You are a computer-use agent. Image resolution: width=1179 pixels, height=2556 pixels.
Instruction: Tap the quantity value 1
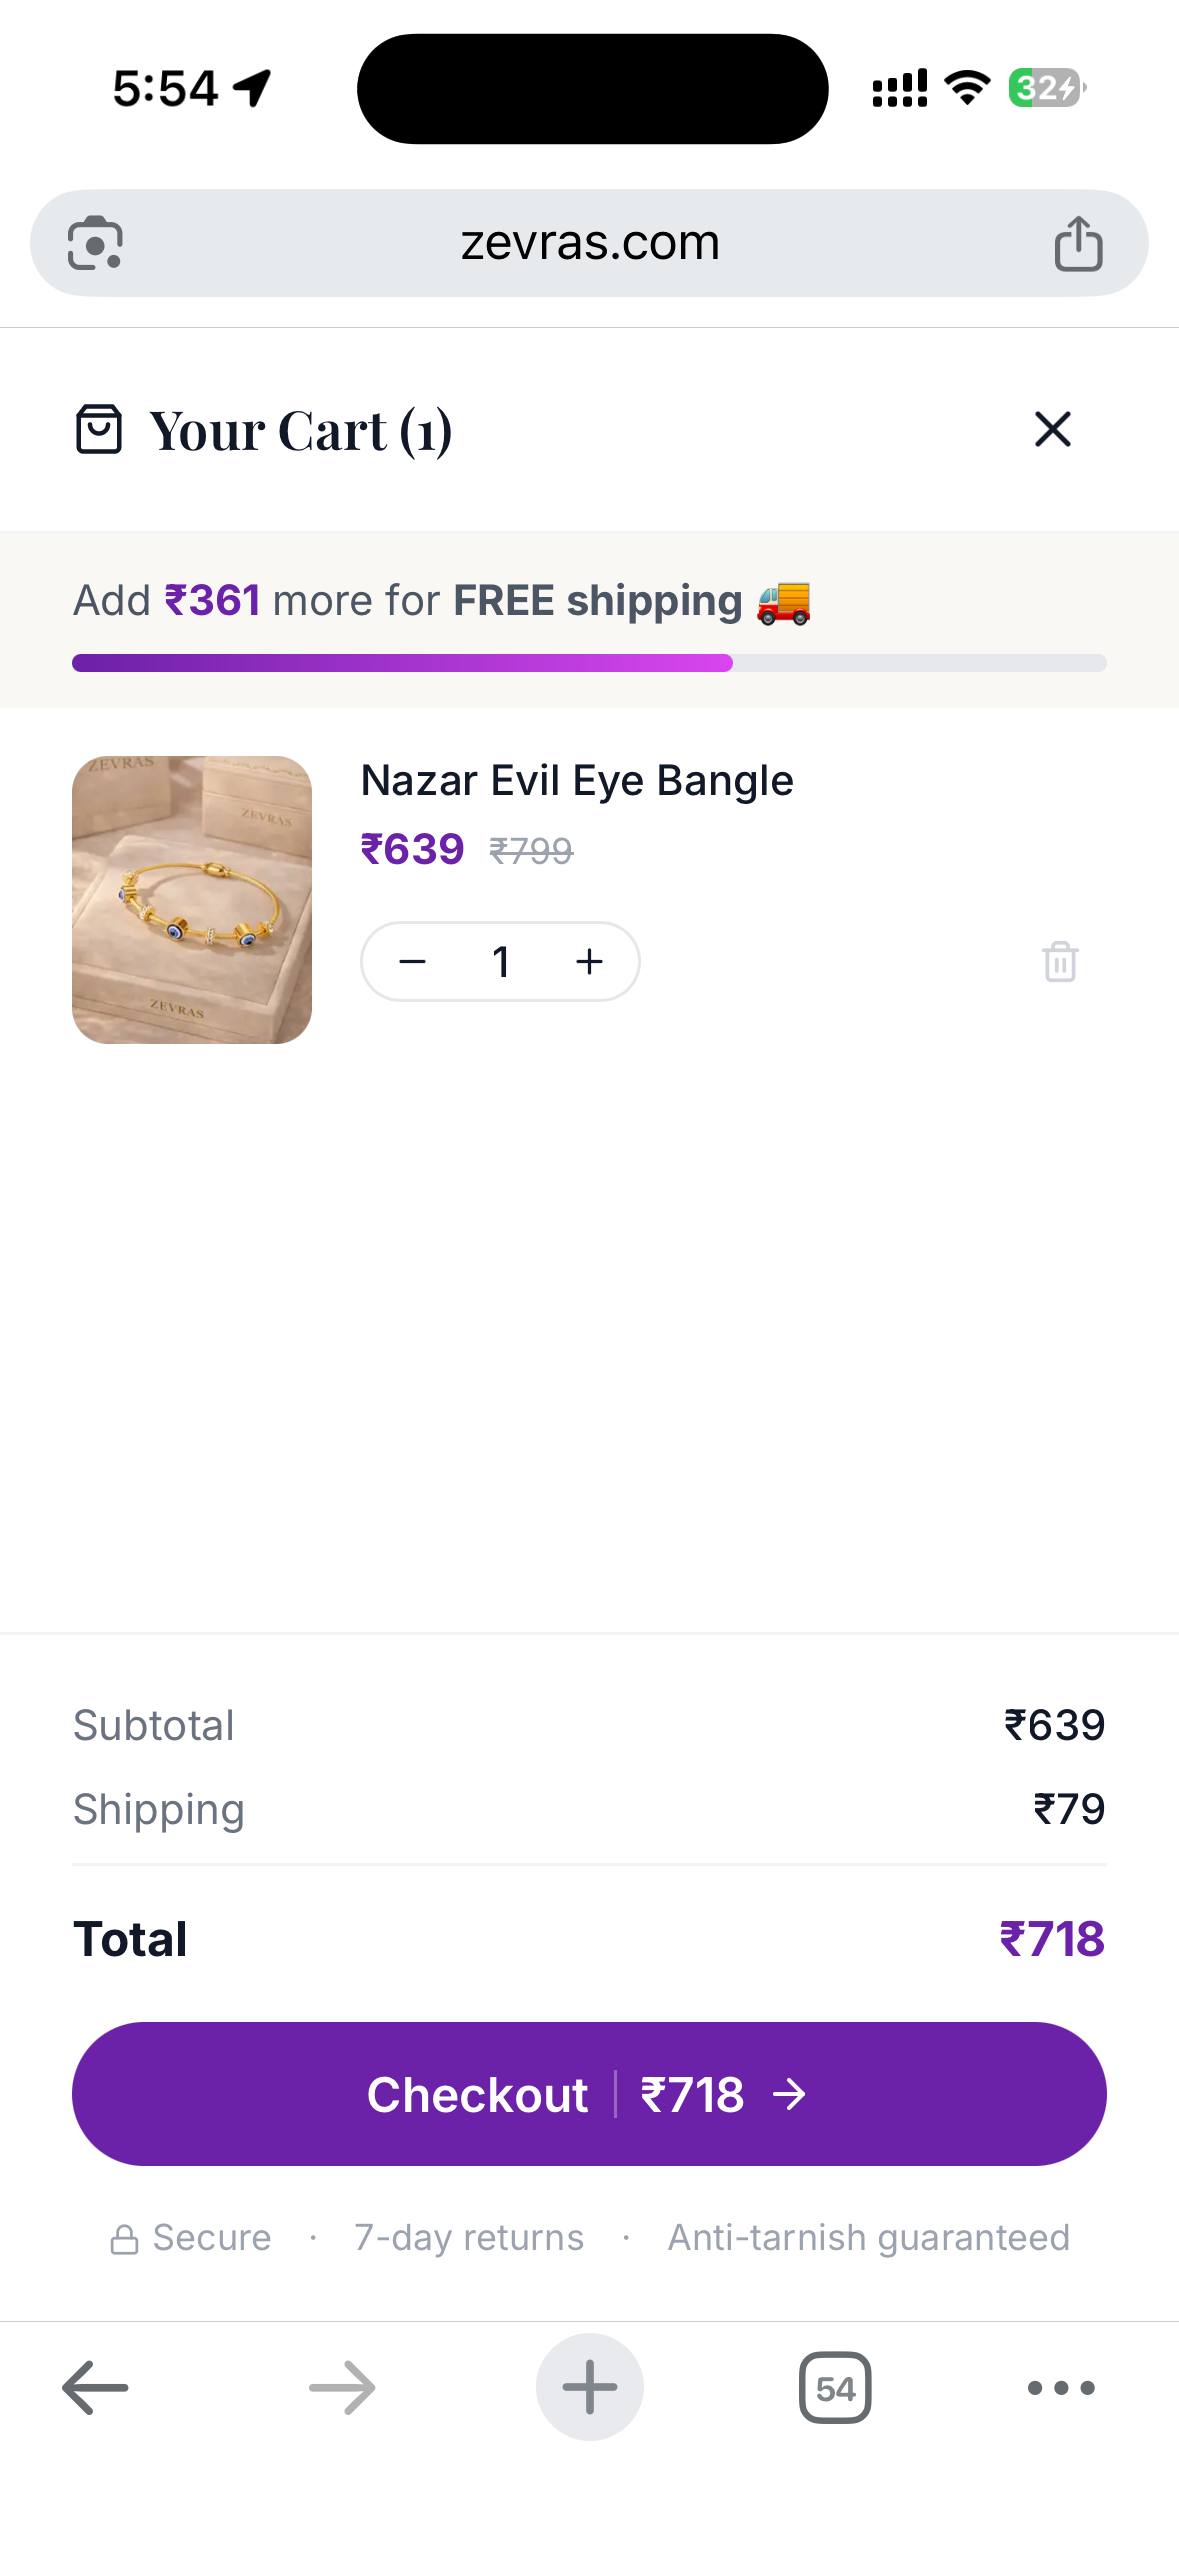pos(501,962)
